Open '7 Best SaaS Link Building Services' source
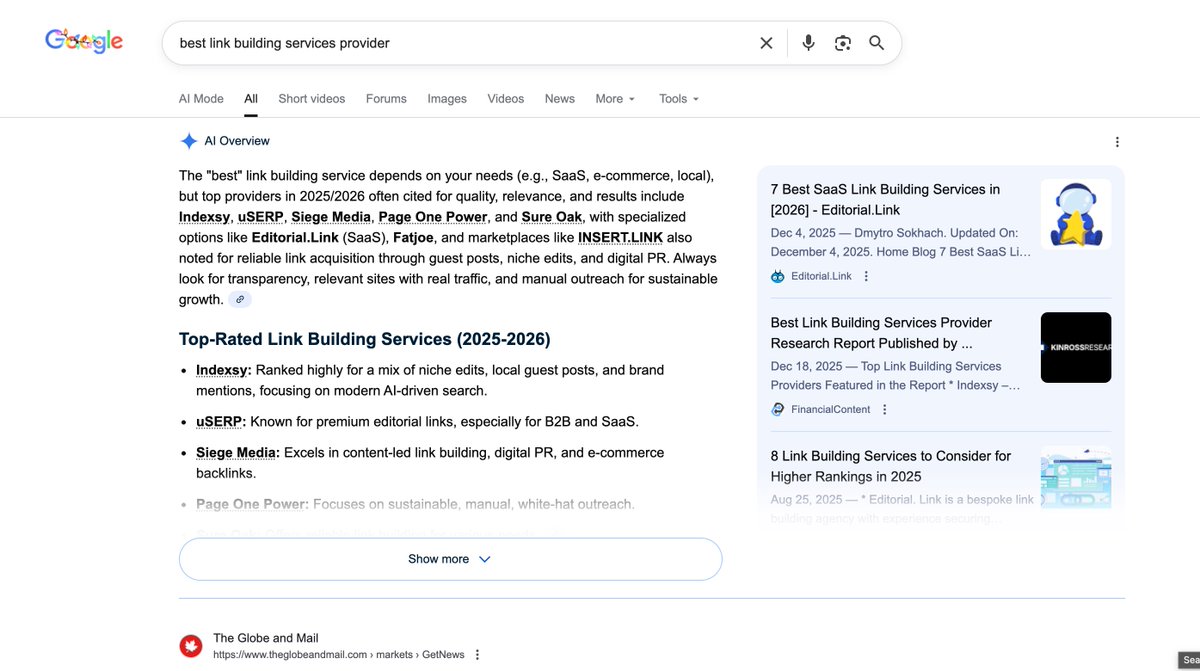The width and height of the screenshot is (1200, 671). [885, 199]
